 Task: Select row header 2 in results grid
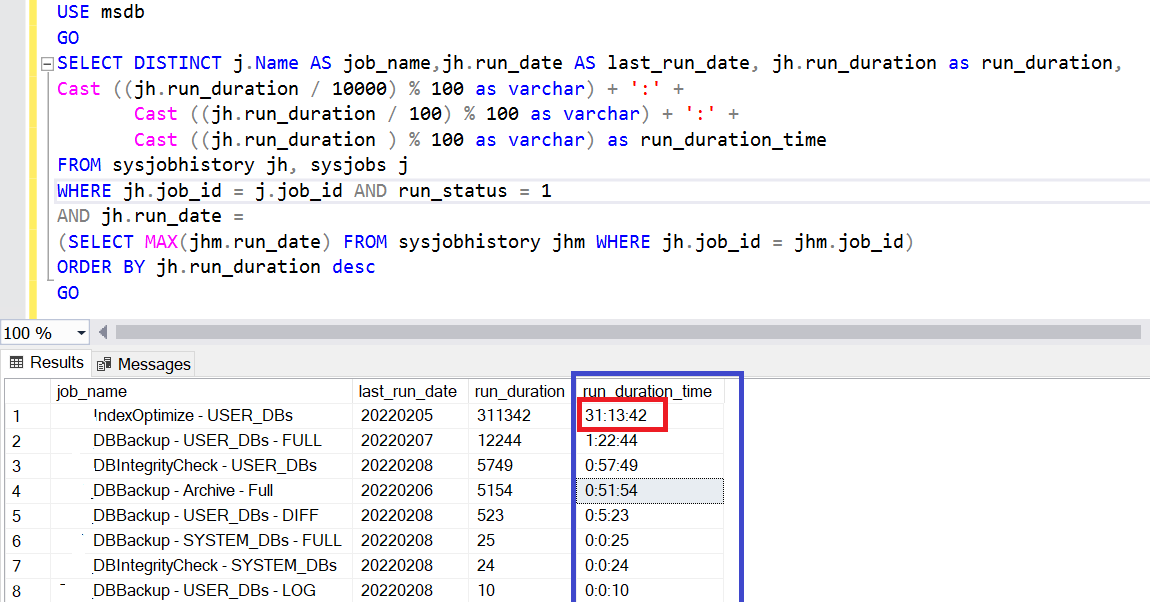(28, 441)
